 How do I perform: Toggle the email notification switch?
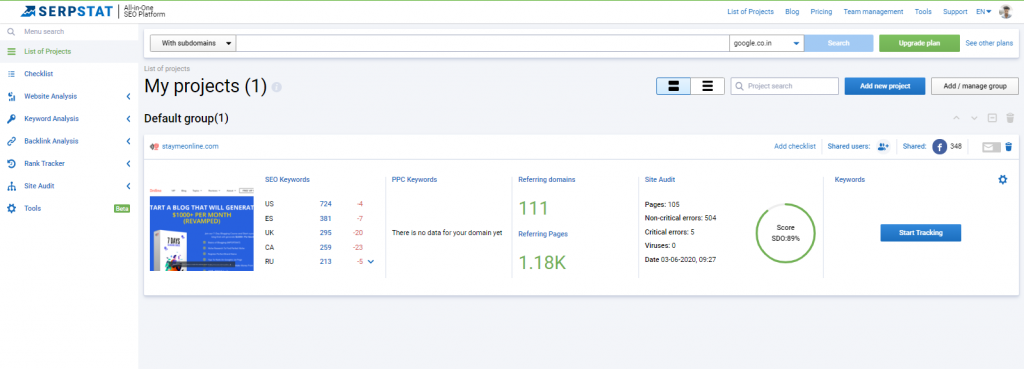click(x=991, y=147)
